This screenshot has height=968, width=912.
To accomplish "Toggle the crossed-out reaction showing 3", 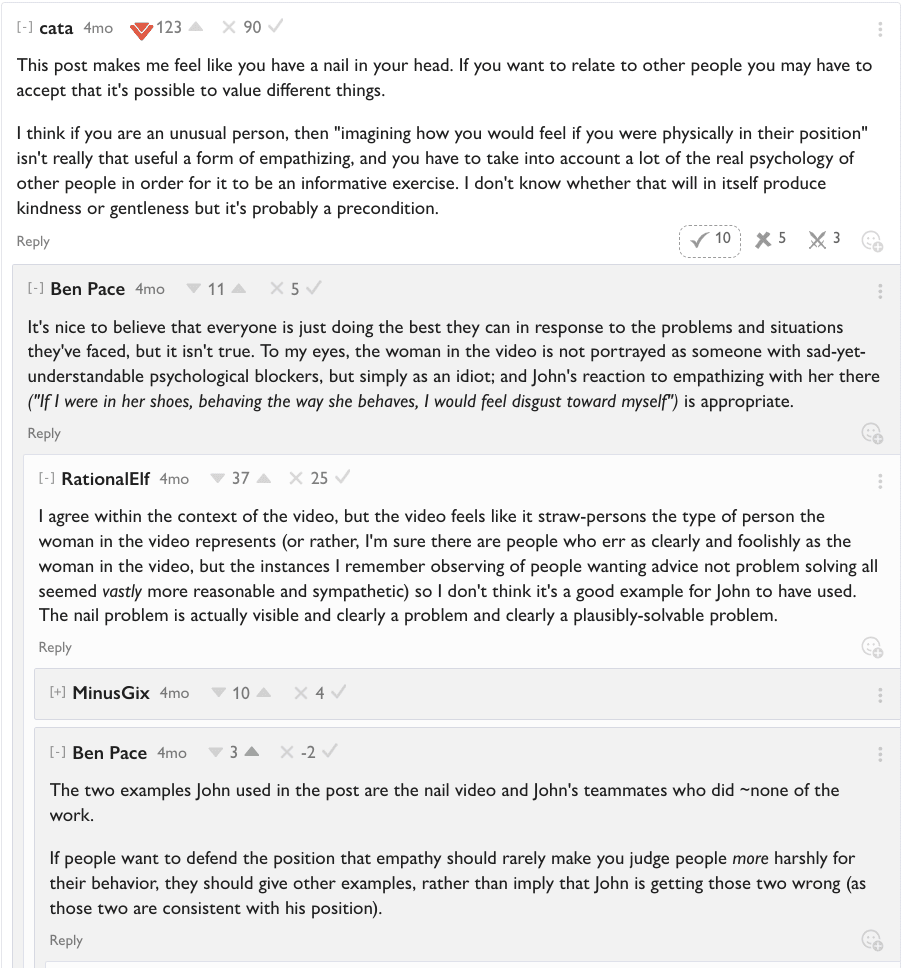I will click(824, 240).
